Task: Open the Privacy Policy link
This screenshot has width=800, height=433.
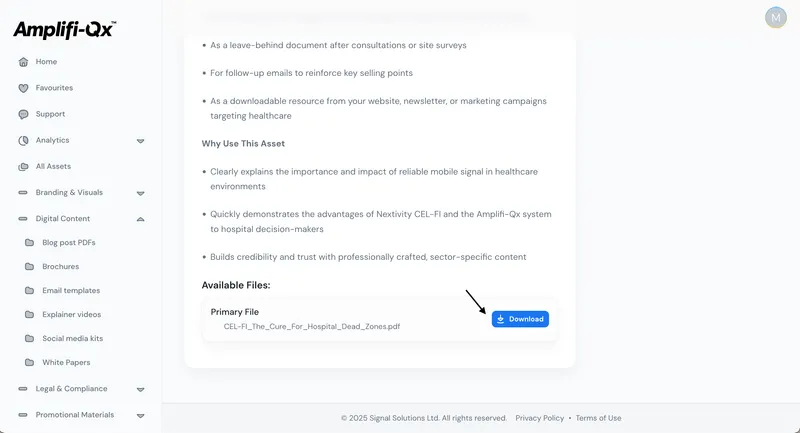Action: pos(539,418)
